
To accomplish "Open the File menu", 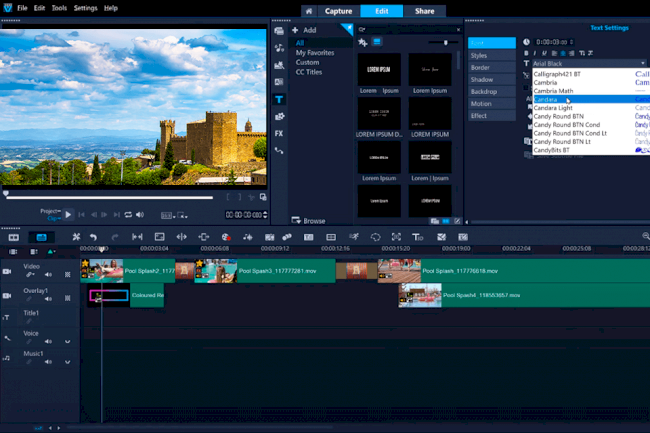I will click(22, 8).
